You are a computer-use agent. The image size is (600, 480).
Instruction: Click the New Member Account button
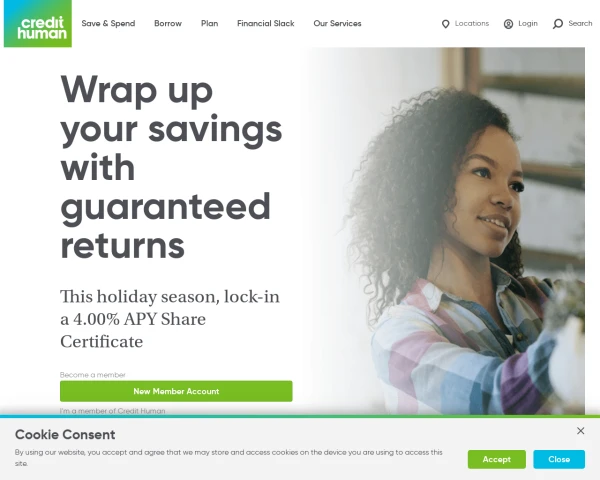point(176,391)
